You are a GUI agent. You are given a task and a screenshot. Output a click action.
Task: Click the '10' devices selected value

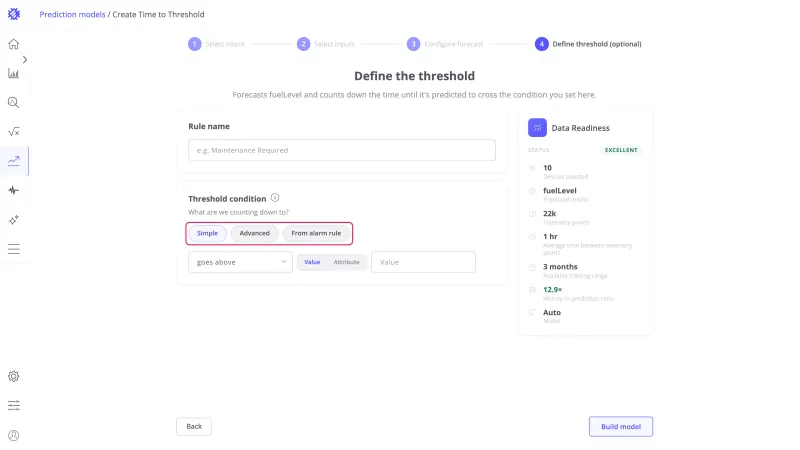pos(547,167)
